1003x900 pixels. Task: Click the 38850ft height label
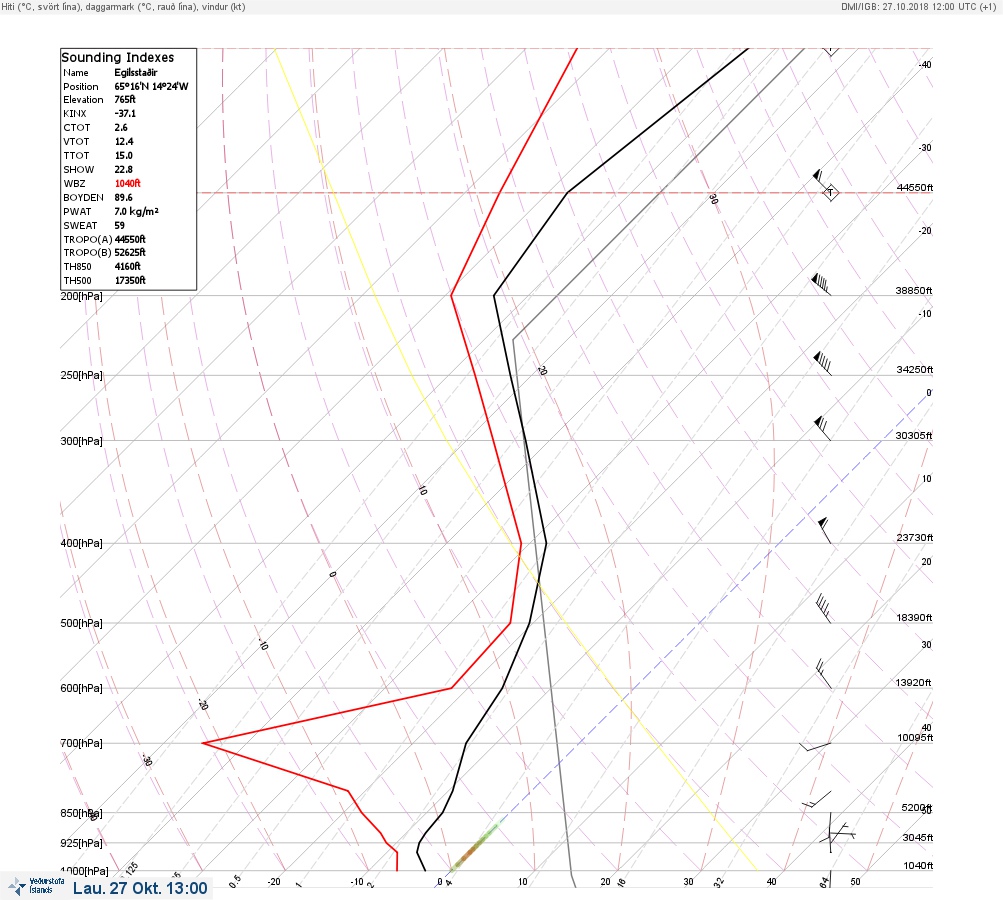pos(913,290)
